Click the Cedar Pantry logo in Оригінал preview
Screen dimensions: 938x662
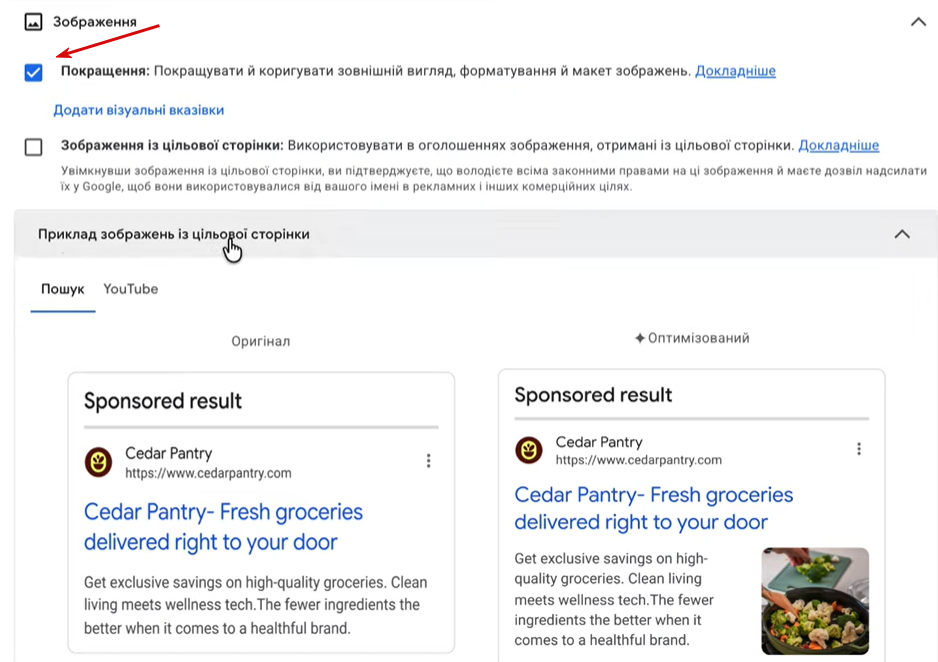coord(98,462)
